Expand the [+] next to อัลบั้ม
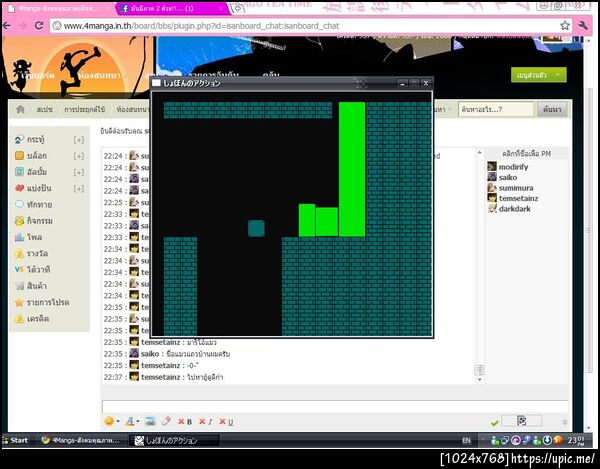 pos(78,173)
